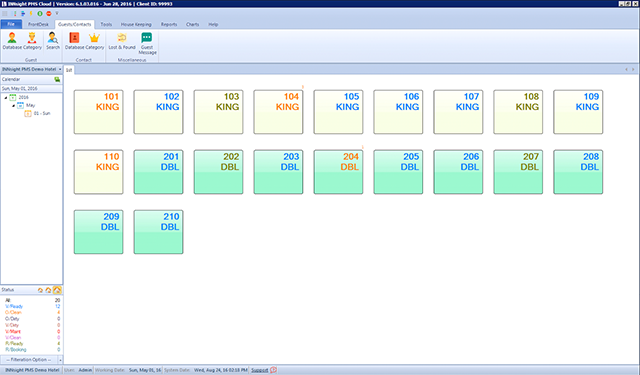
Task: Click the Support link in status bar
Action: click(260, 370)
